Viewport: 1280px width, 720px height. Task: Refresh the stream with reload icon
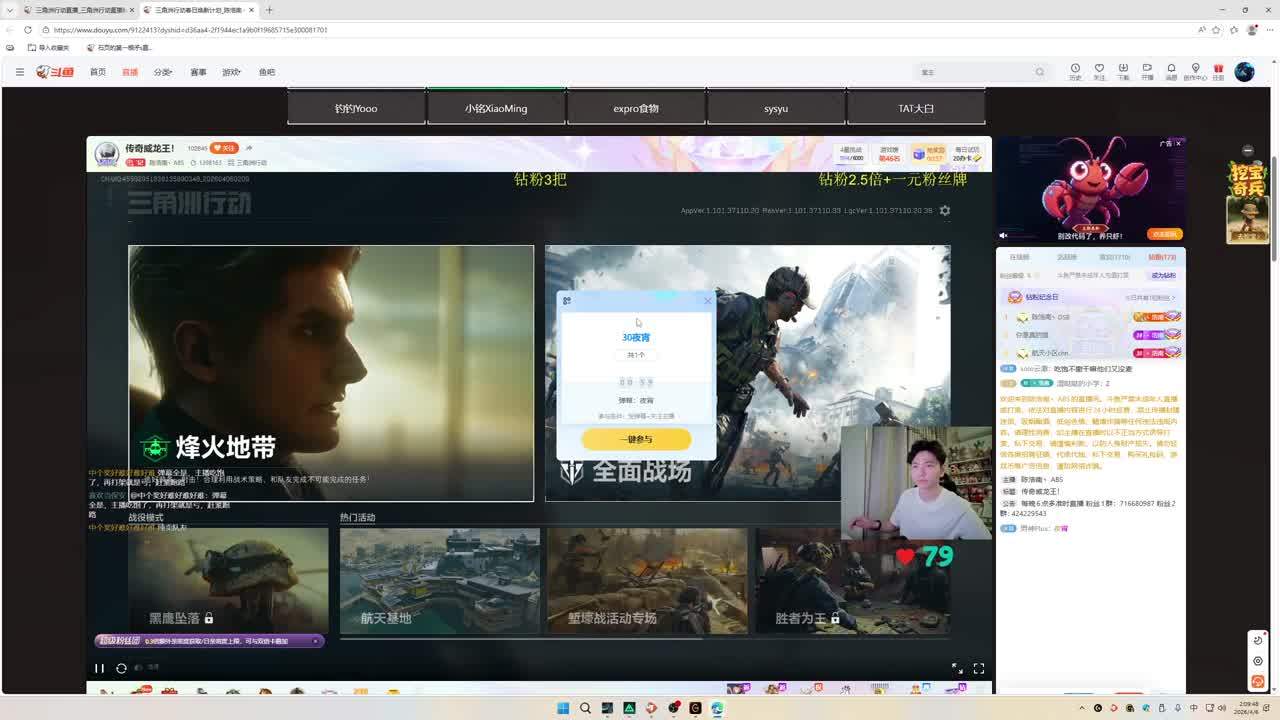click(x=121, y=668)
